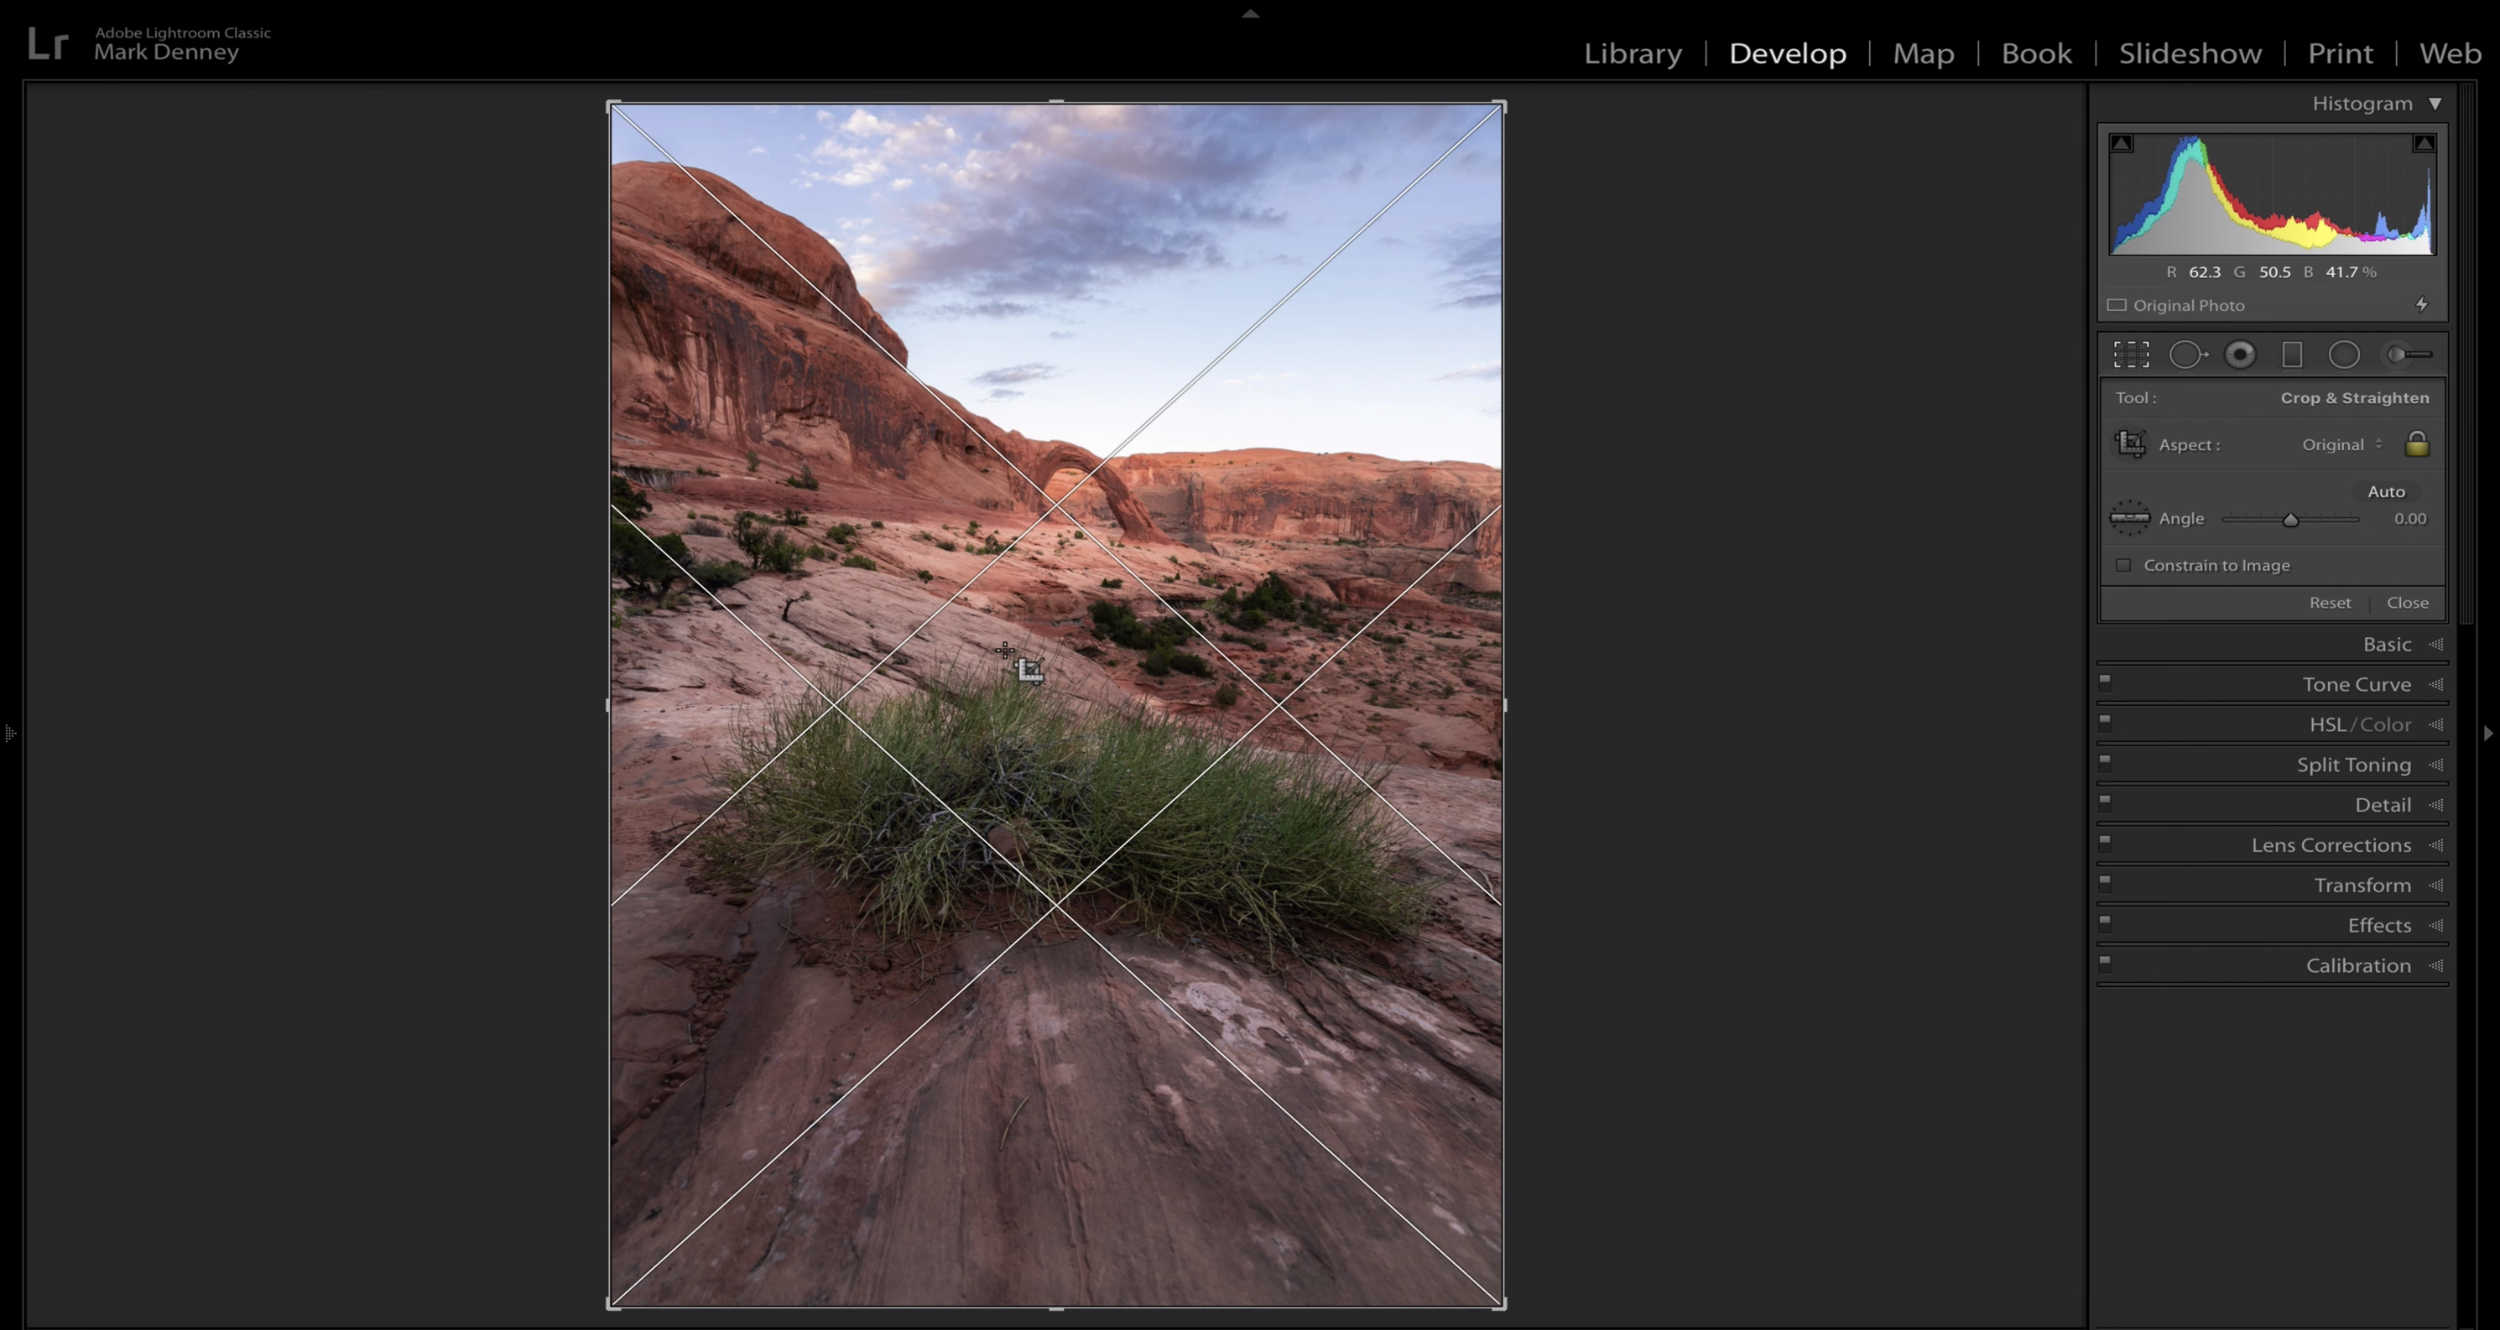2500x1330 pixels.
Task: Open the Slideshow module
Action: pyautogui.click(x=2189, y=53)
